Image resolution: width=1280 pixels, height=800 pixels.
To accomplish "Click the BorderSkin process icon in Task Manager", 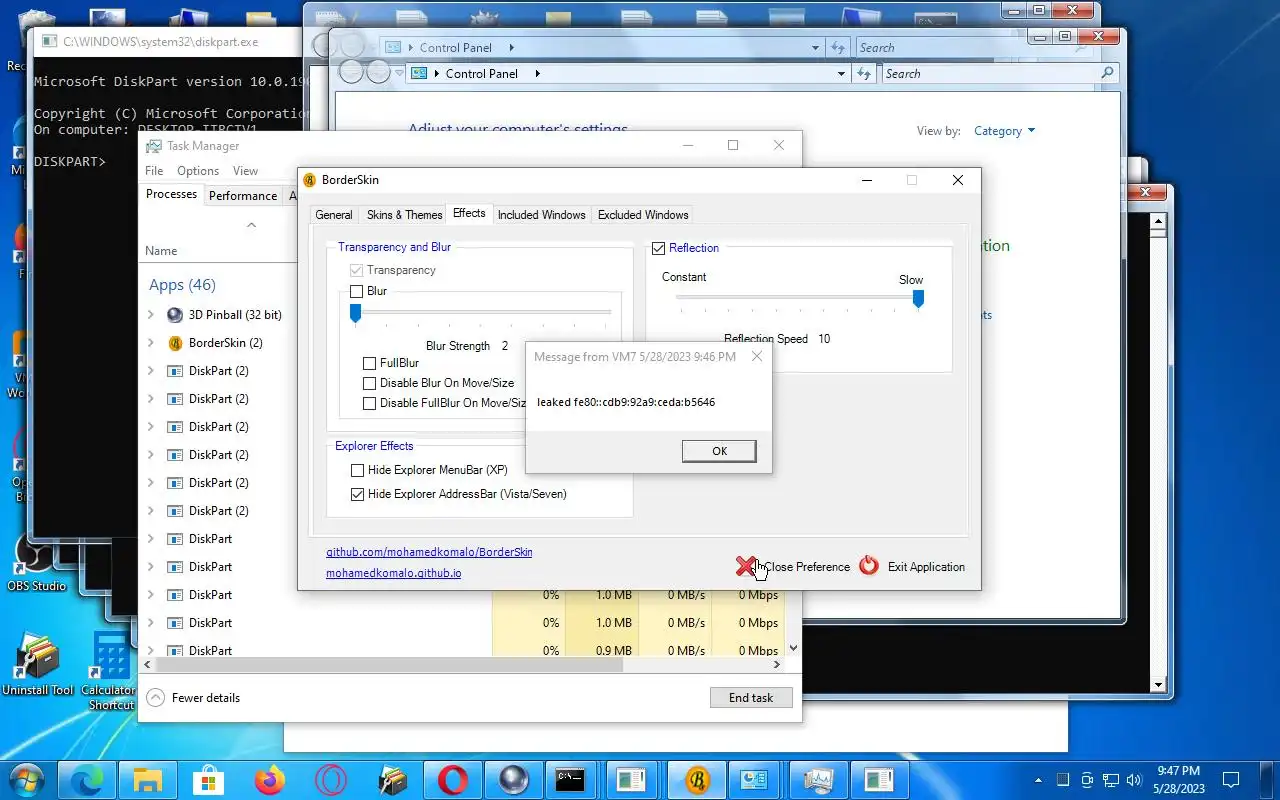I will pyautogui.click(x=175, y=343).
